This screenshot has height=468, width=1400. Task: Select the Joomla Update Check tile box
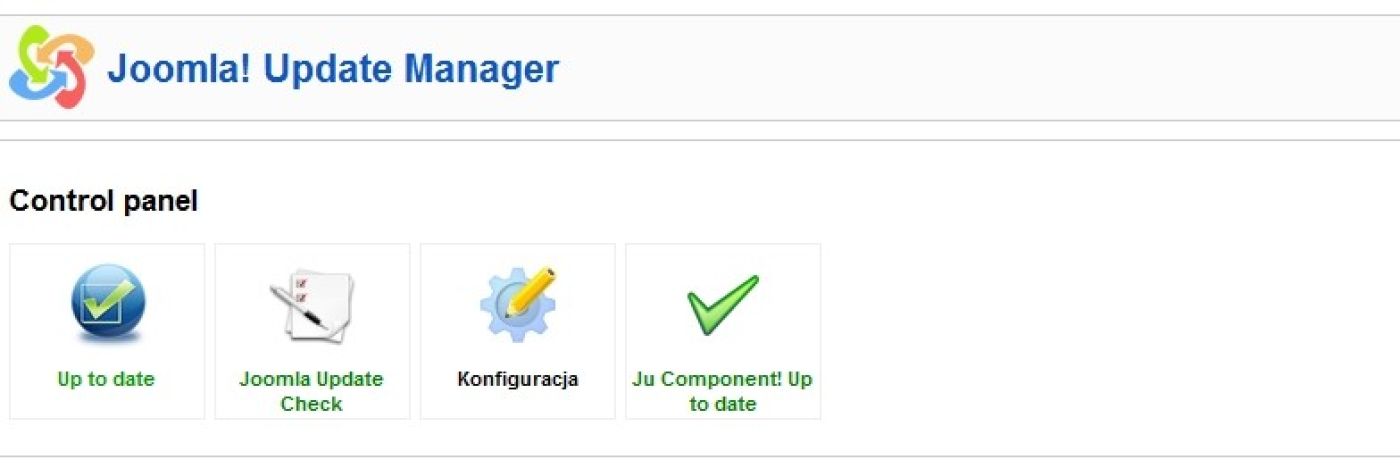(x=312, y=331)
